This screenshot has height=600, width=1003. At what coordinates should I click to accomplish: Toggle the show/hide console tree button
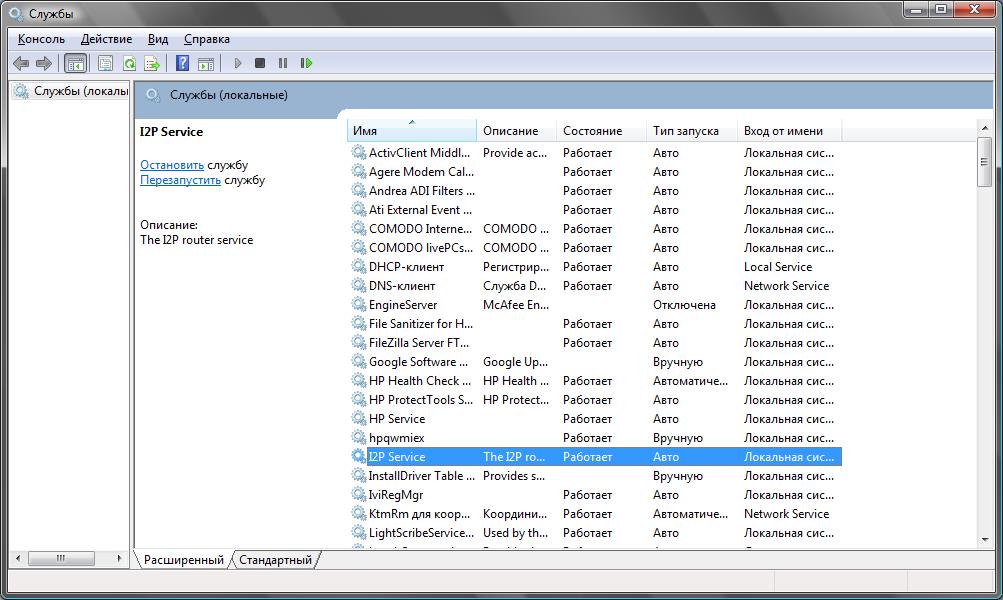75,63
